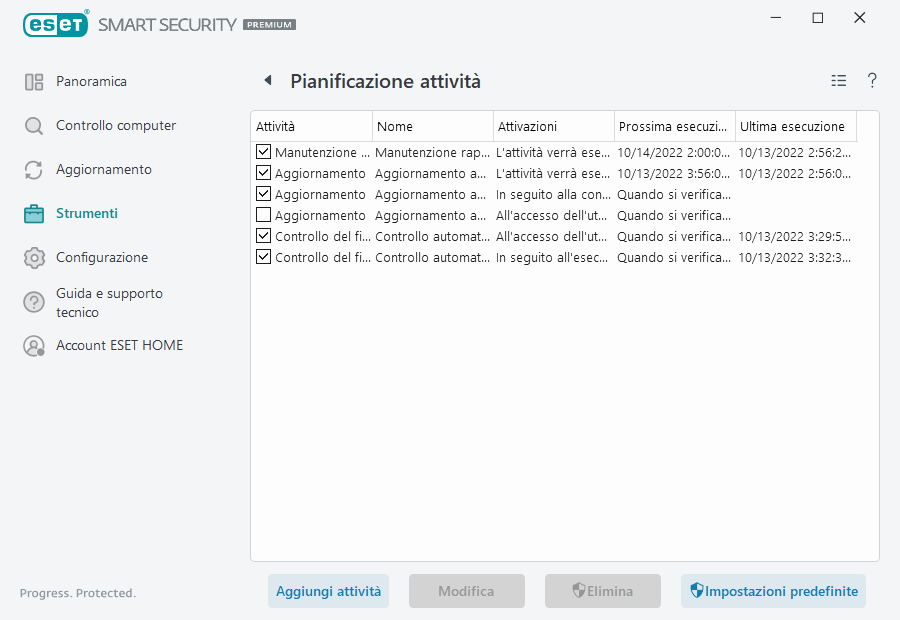
Task: Click the Aggiornamento refresh icon
Action: tap(34, 170)
